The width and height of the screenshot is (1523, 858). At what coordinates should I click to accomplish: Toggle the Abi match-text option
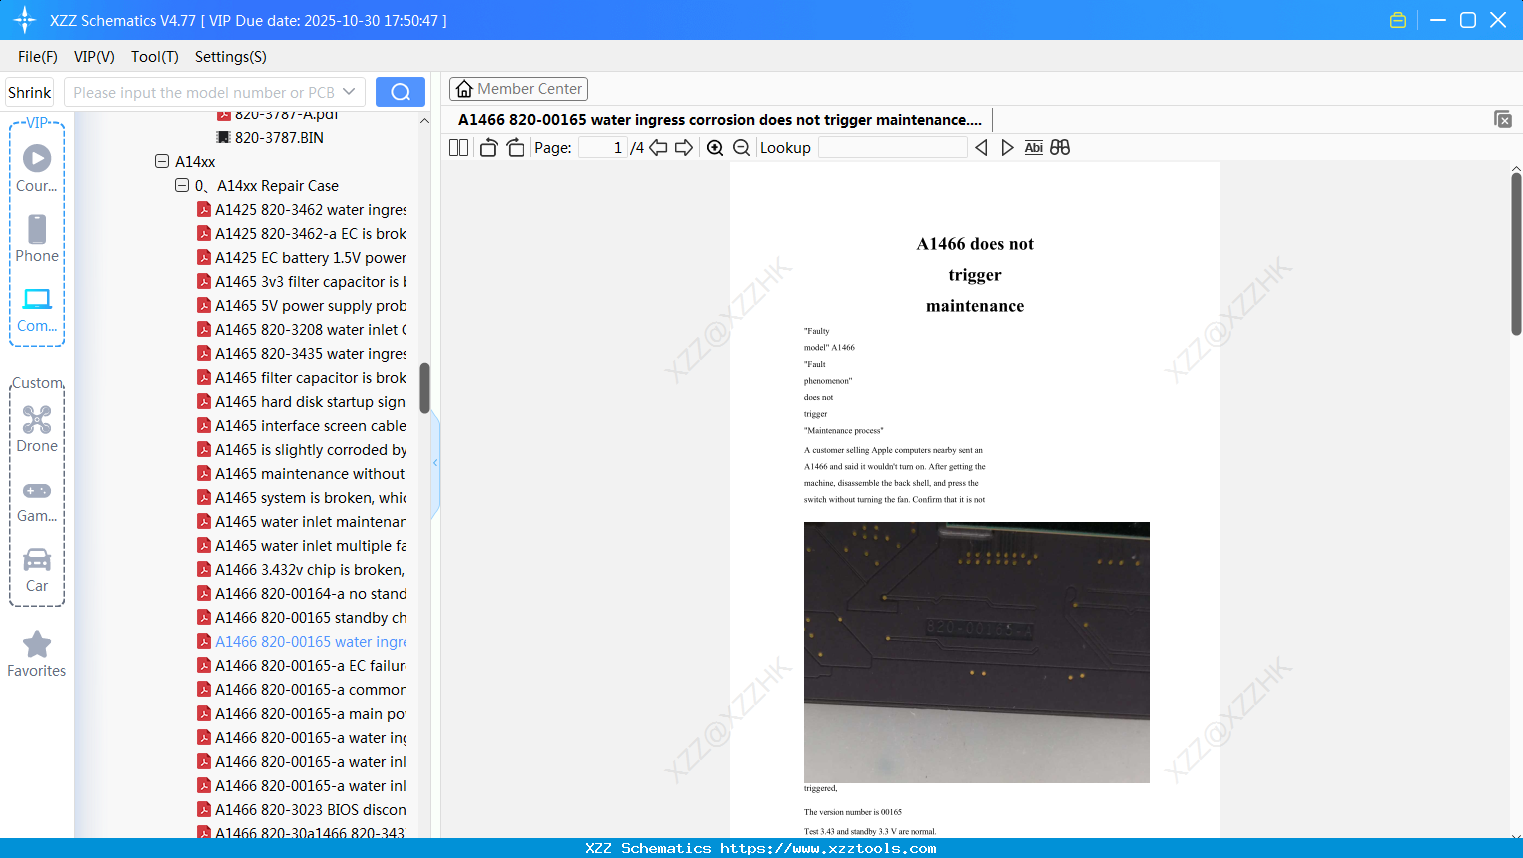1034,148
